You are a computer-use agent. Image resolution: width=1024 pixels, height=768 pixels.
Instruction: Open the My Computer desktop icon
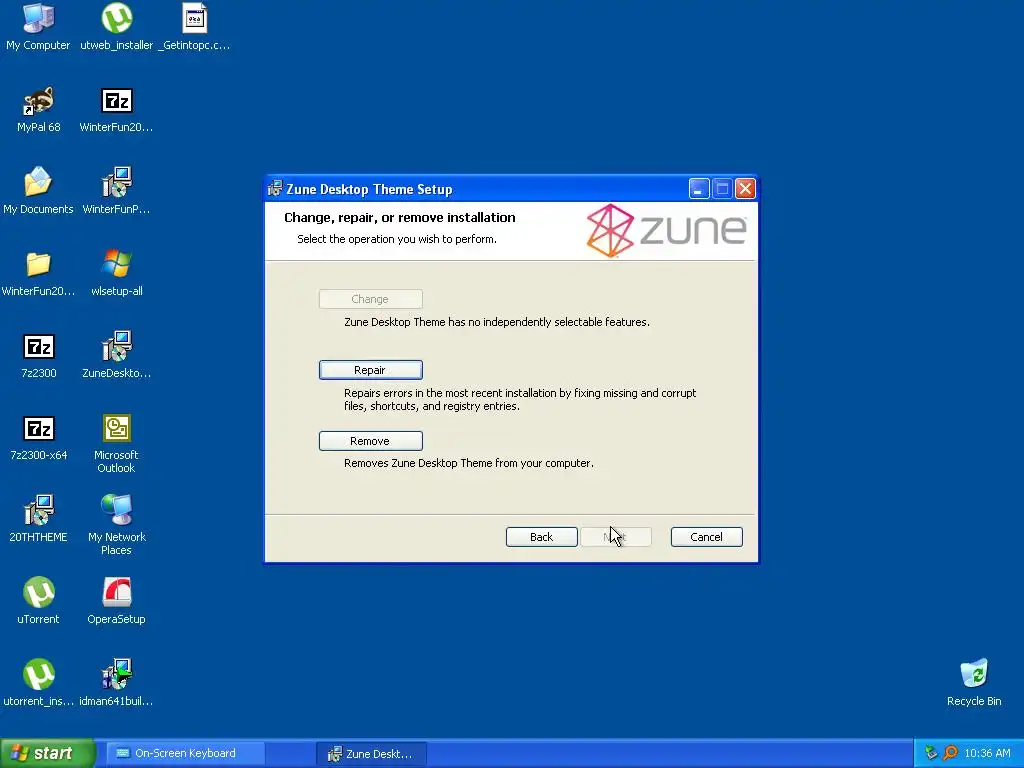click(x=38, y=27)
